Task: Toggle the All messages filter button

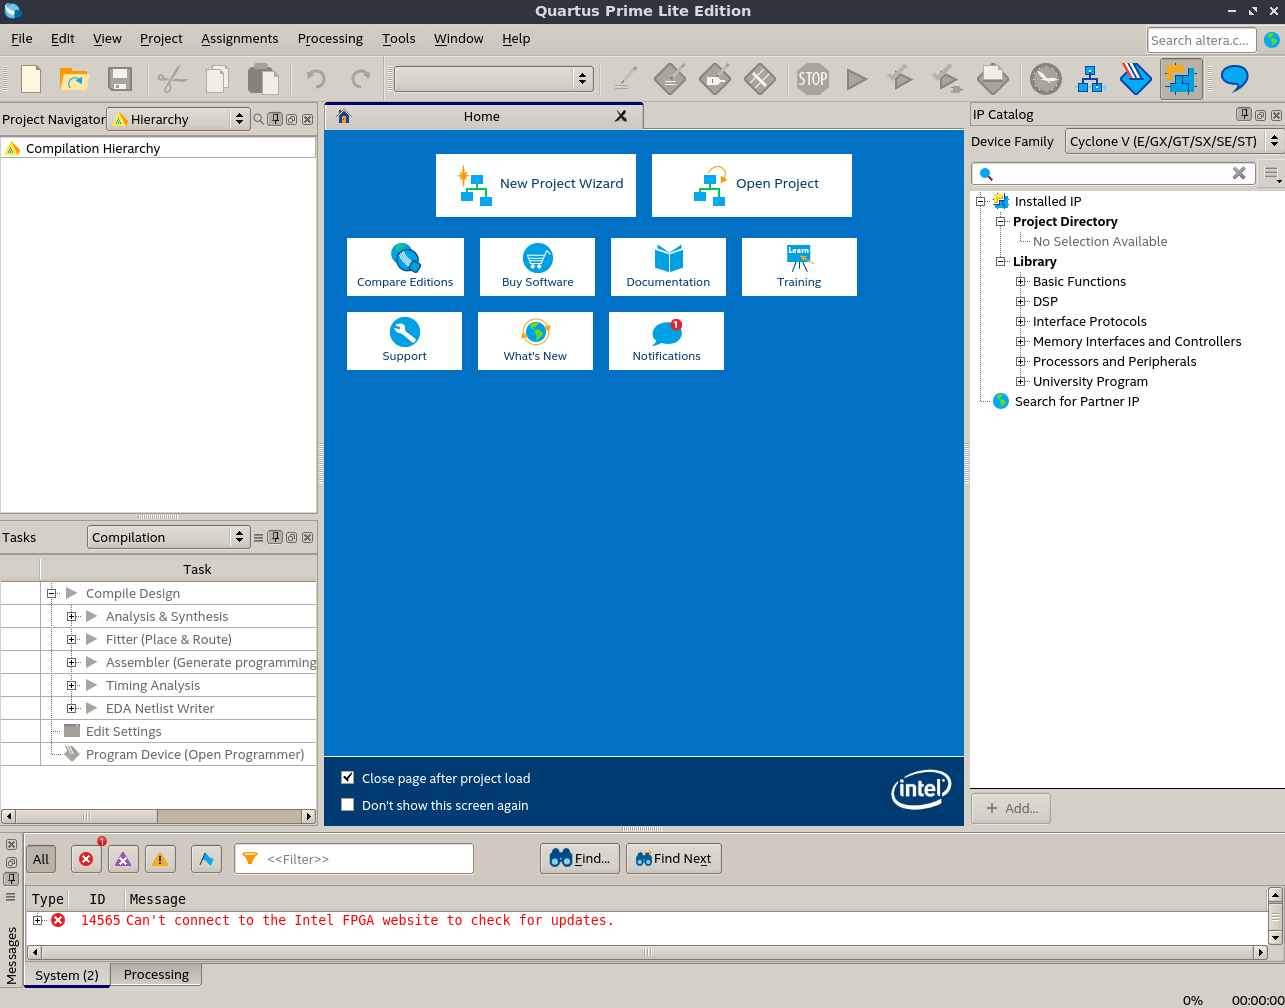Action: (41, 859)
